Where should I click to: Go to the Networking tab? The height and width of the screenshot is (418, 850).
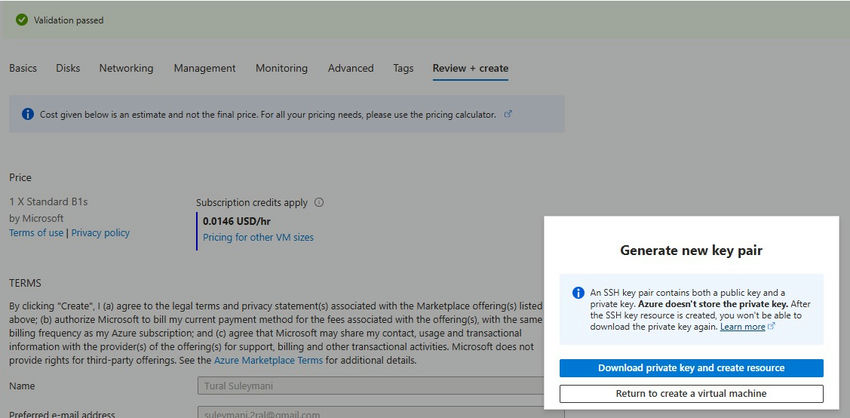[126, 68]
